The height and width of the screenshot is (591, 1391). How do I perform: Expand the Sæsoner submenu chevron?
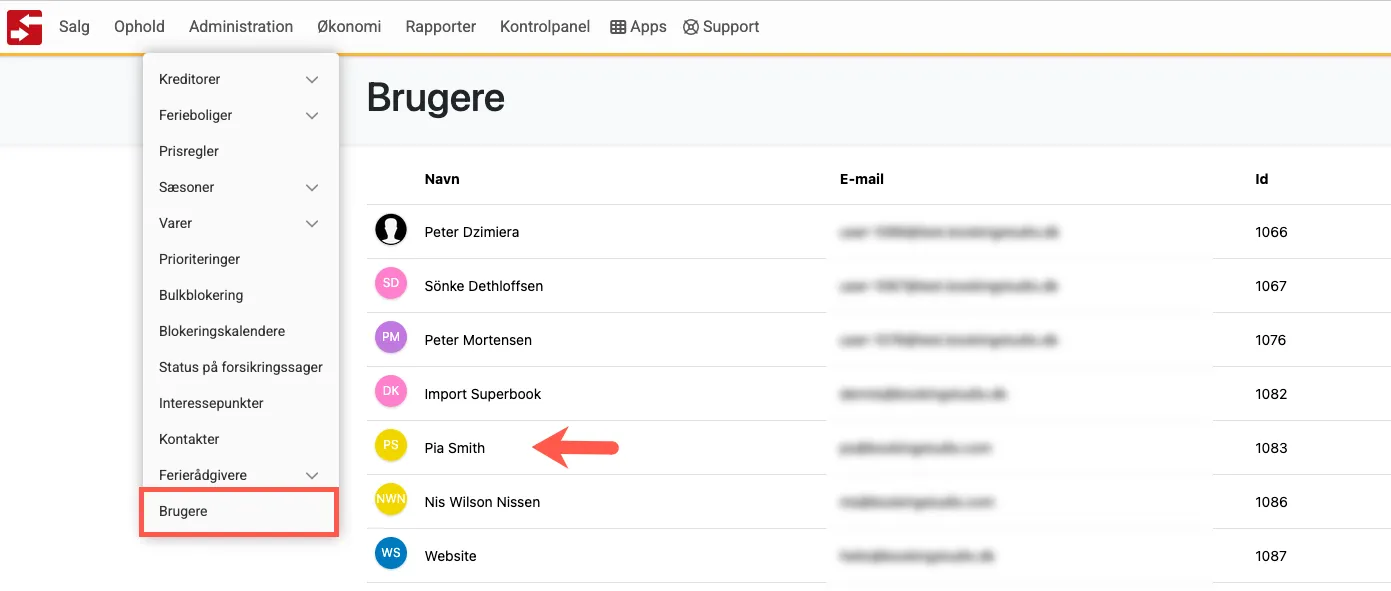pyautogui.click(x=312, y=187)
